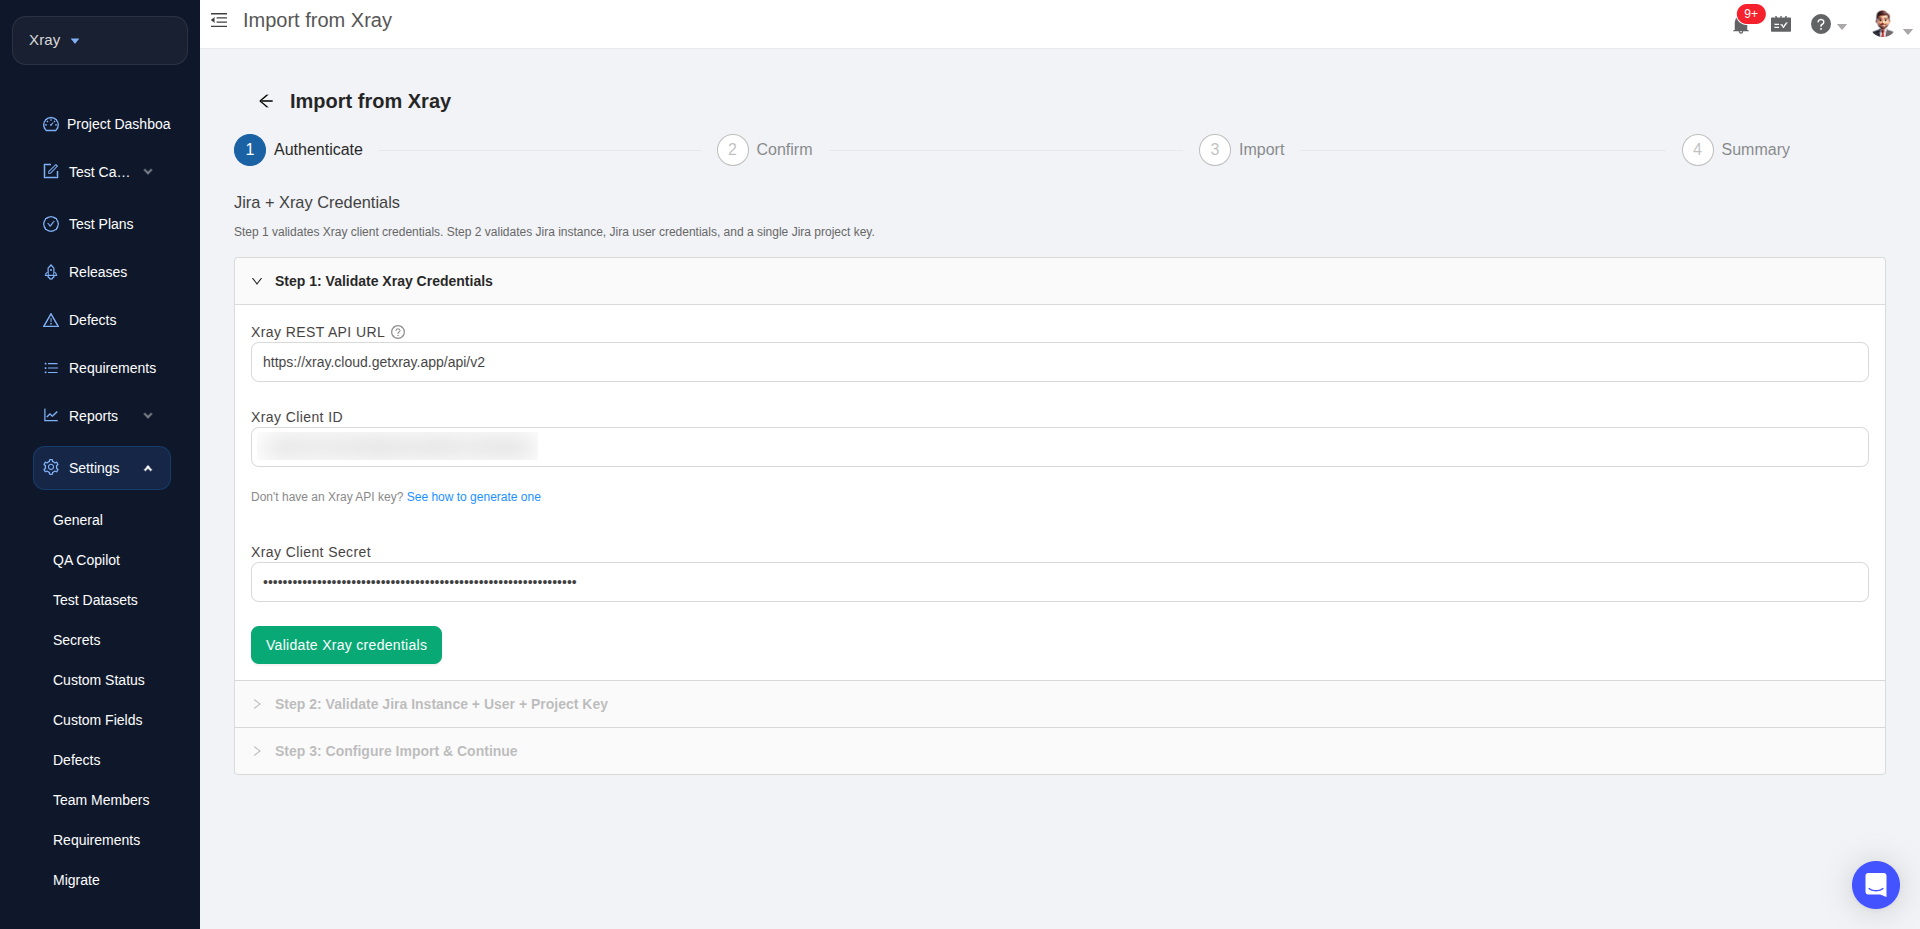Click the Settings gear icon
The width and height of the screenshot is (1920, 929).
51,468
